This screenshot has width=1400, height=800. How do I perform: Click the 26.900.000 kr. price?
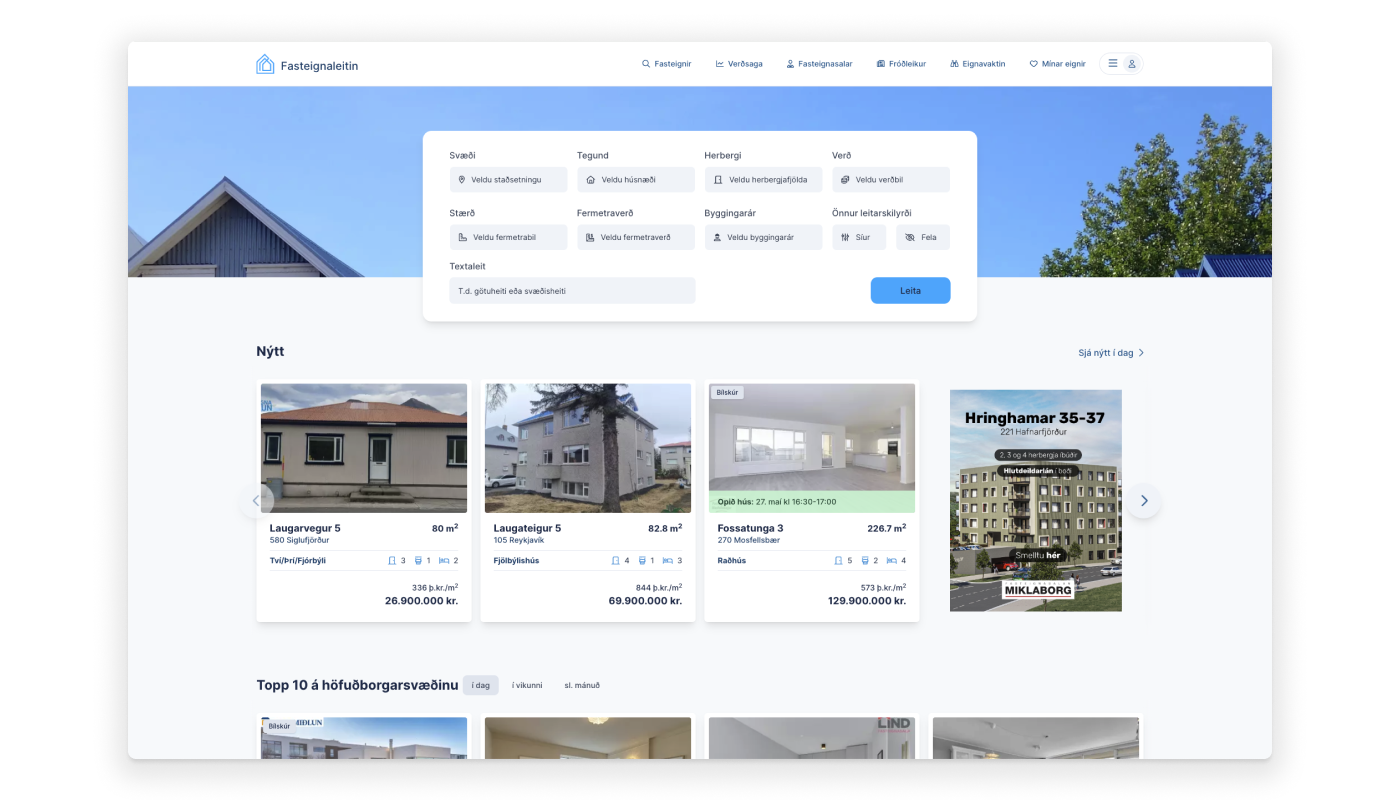click(421, 601)
